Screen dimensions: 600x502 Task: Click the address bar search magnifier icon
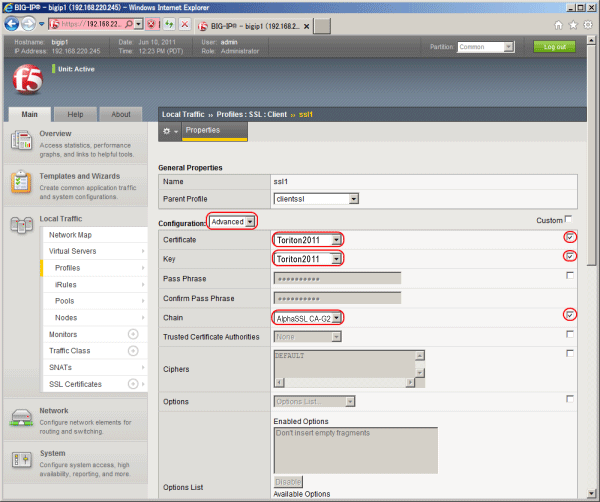click(129, 24)
